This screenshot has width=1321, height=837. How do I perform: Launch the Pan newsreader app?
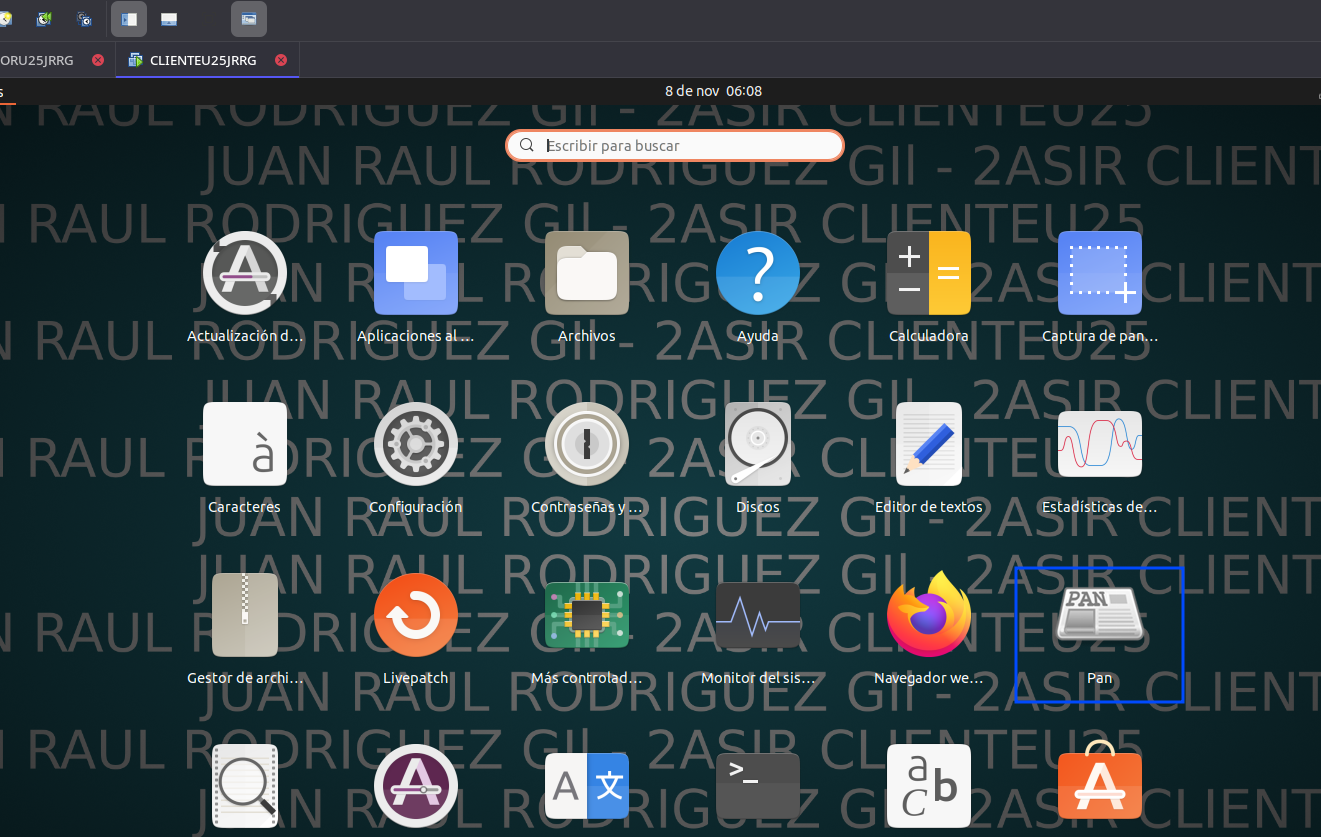point(1100,615)
